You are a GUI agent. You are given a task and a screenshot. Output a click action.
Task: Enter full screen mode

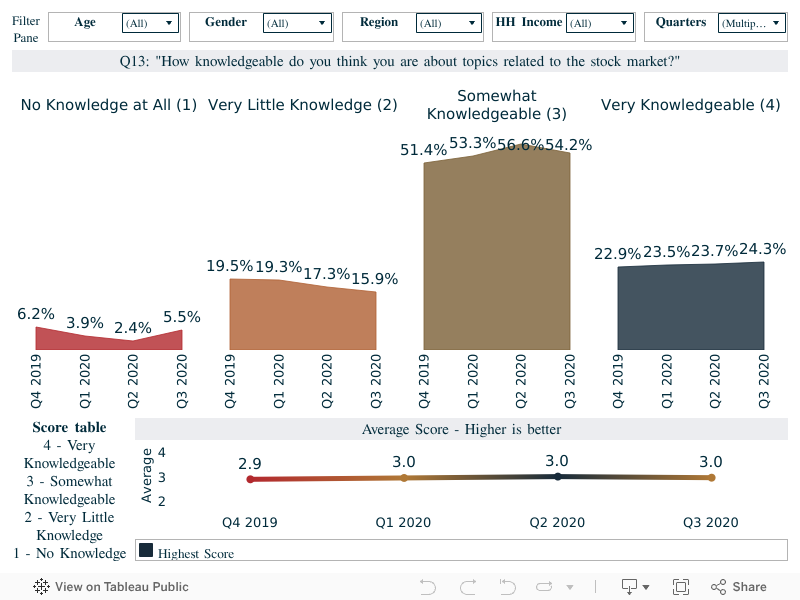[681, 587]
